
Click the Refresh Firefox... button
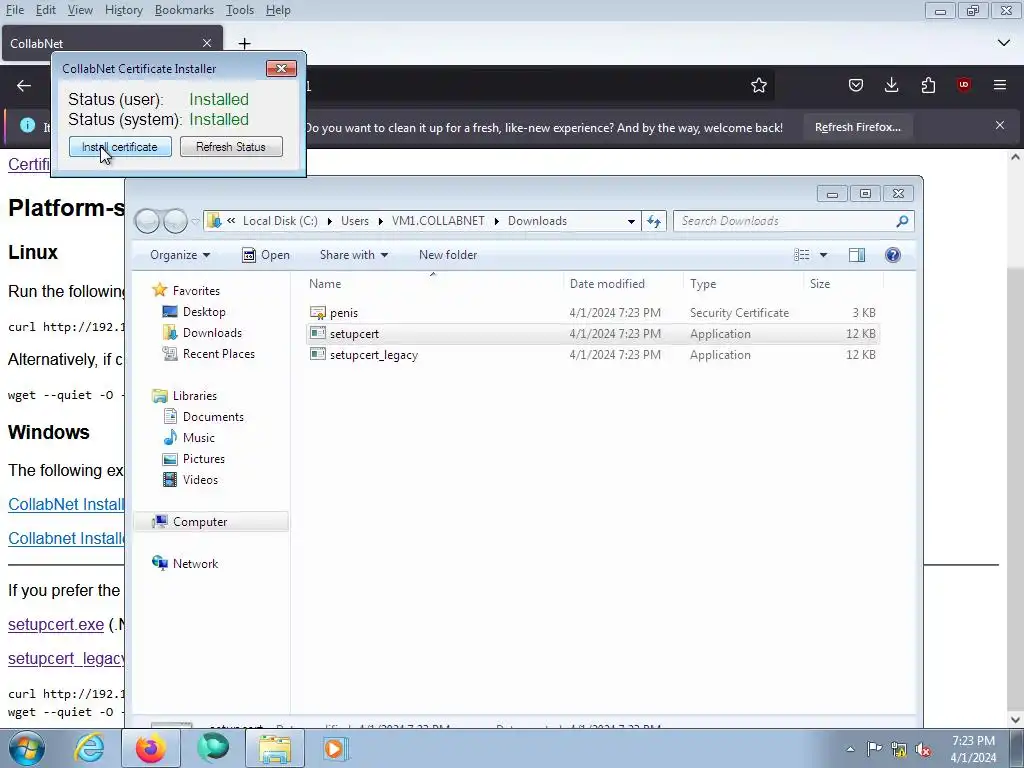[x=857, y=127]
